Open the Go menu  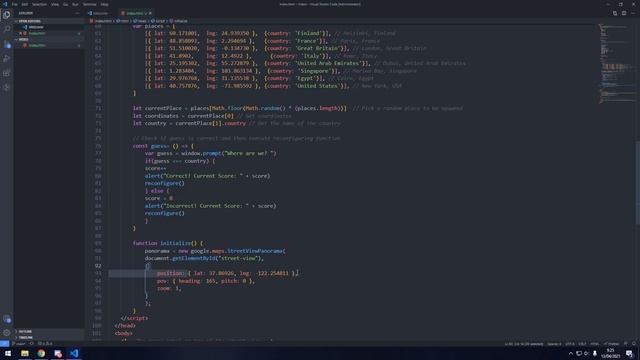pyautogui.click(x=65, y=4)
